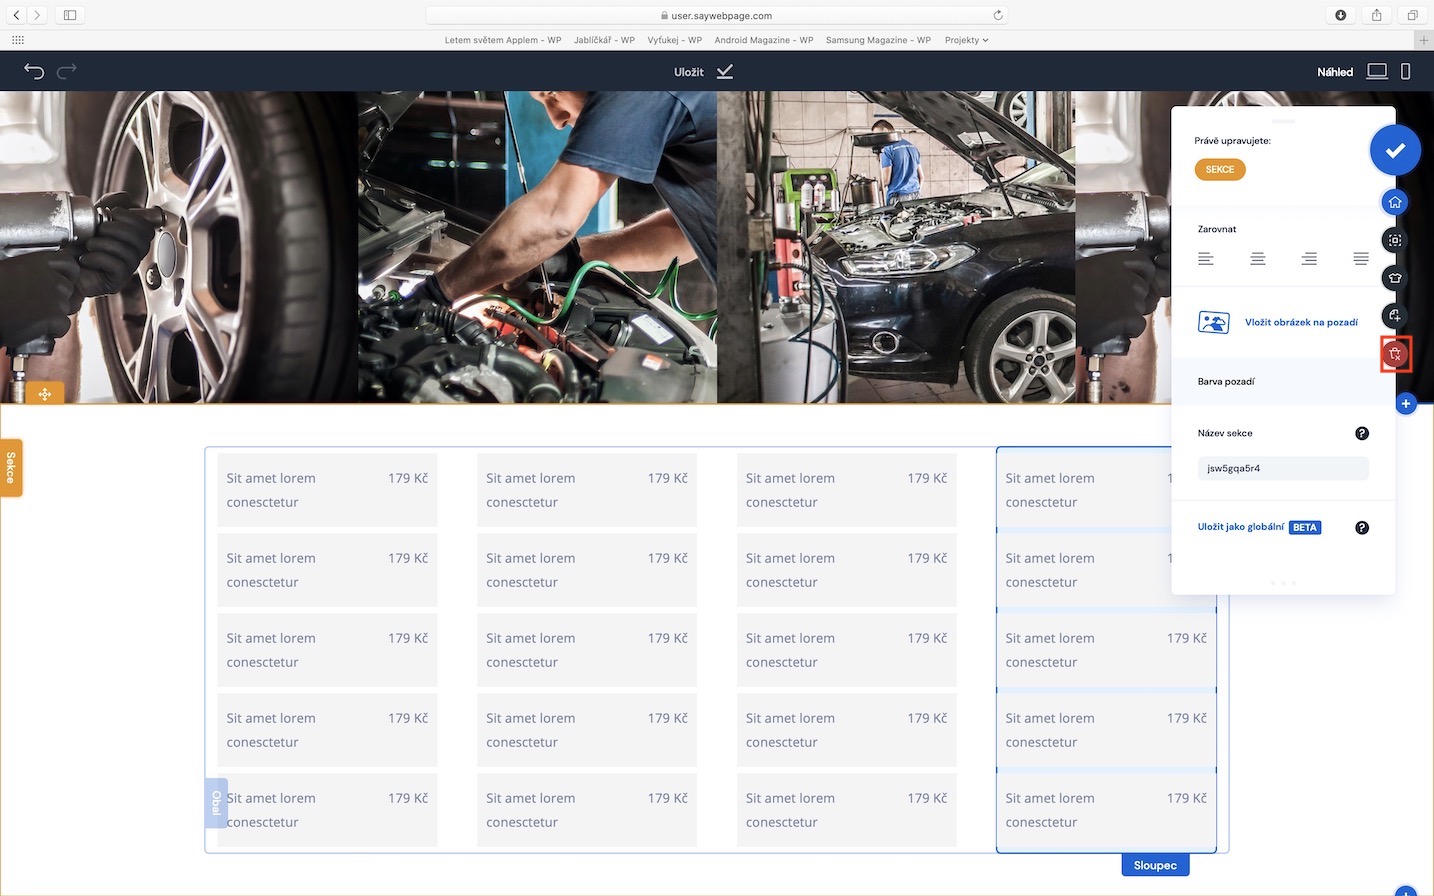Click Náhled to preview the page
Screen dimensions: 1434x896
coord(1335,72)
